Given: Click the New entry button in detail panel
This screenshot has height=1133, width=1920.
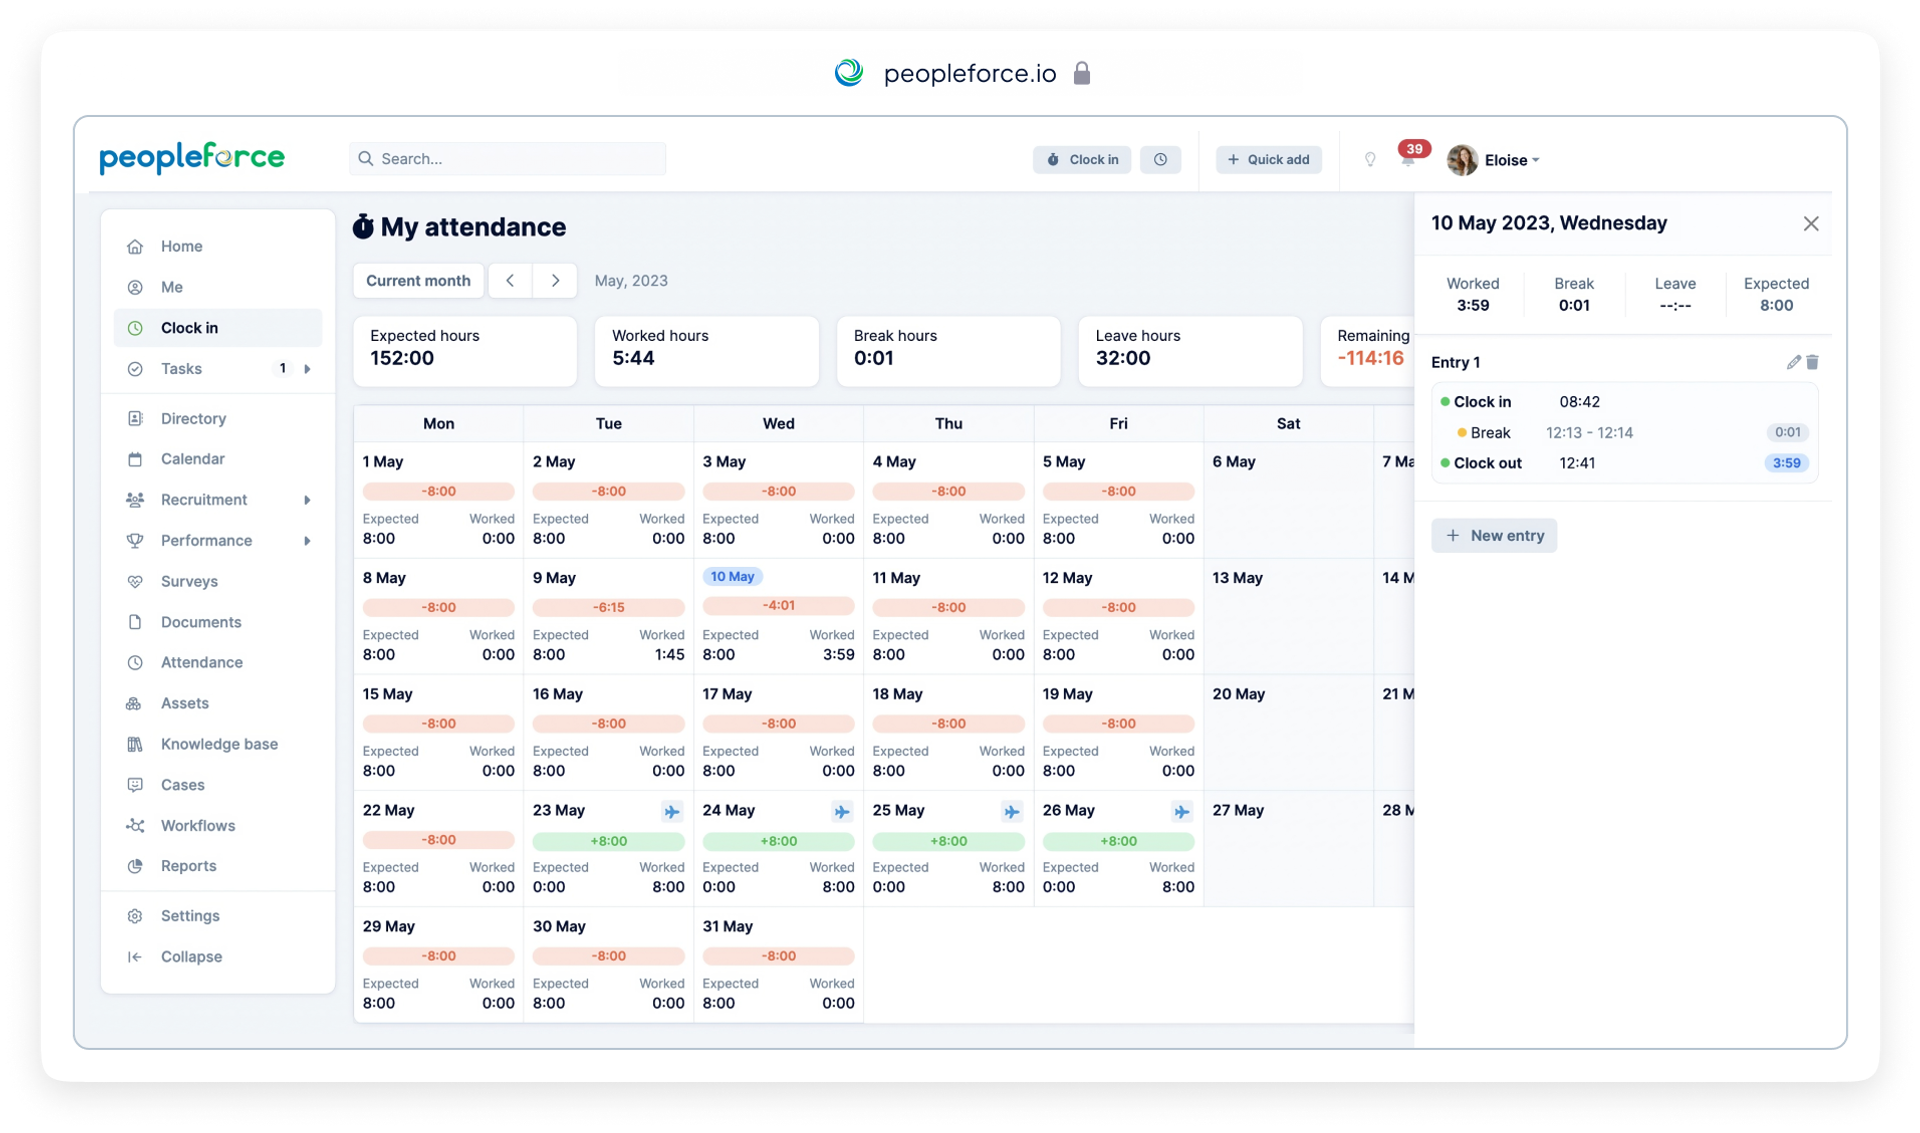Looking at the screenshot, I should (x=1495, y=535).
